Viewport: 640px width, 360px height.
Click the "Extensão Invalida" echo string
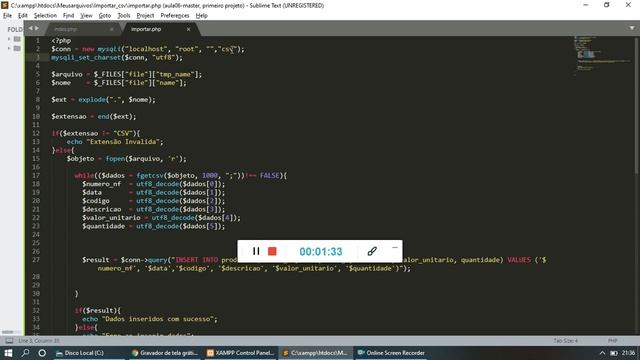pyautogui.click(x=124, y=142)
